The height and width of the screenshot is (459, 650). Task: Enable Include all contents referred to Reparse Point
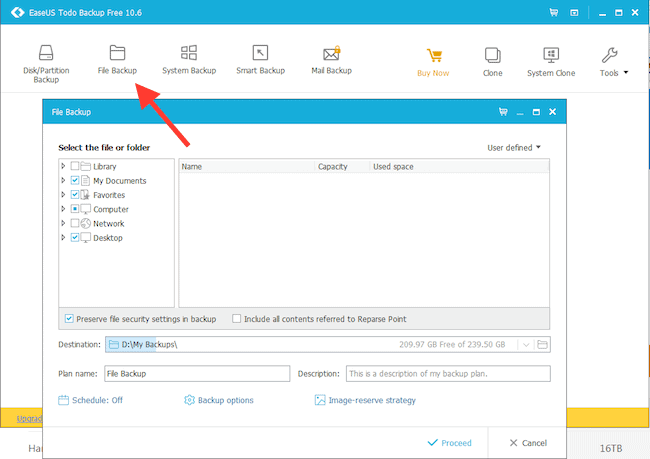click(x=237, y=318)
